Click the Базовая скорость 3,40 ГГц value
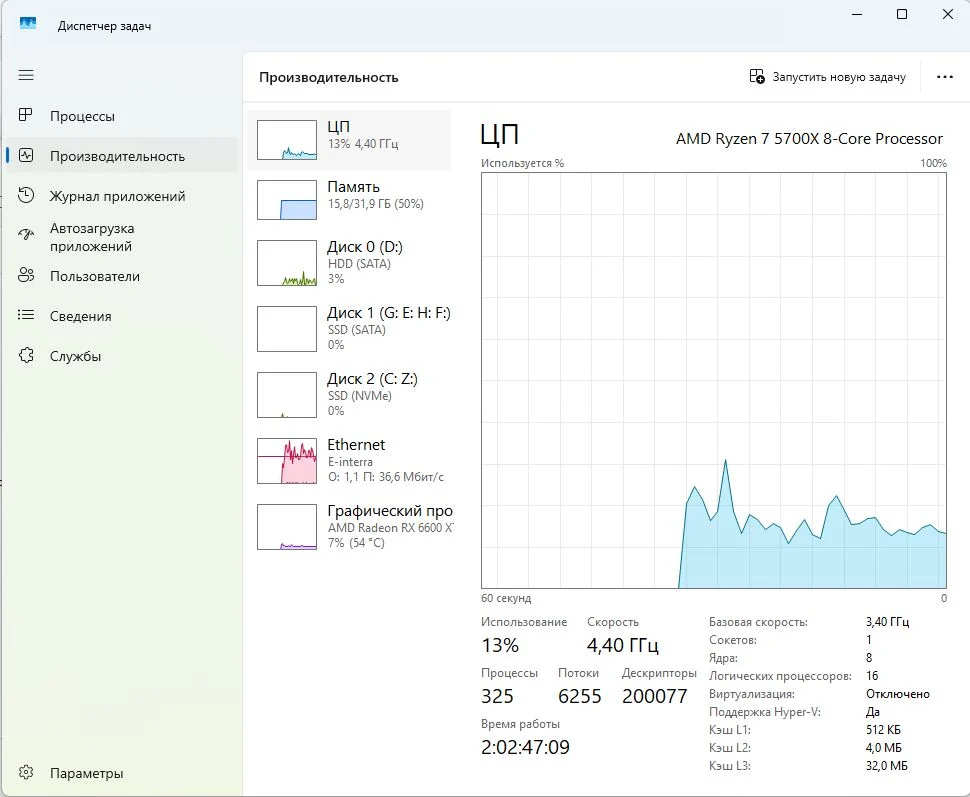The width and height of the screenshot is (970, 797). click(x=888, y=622)
